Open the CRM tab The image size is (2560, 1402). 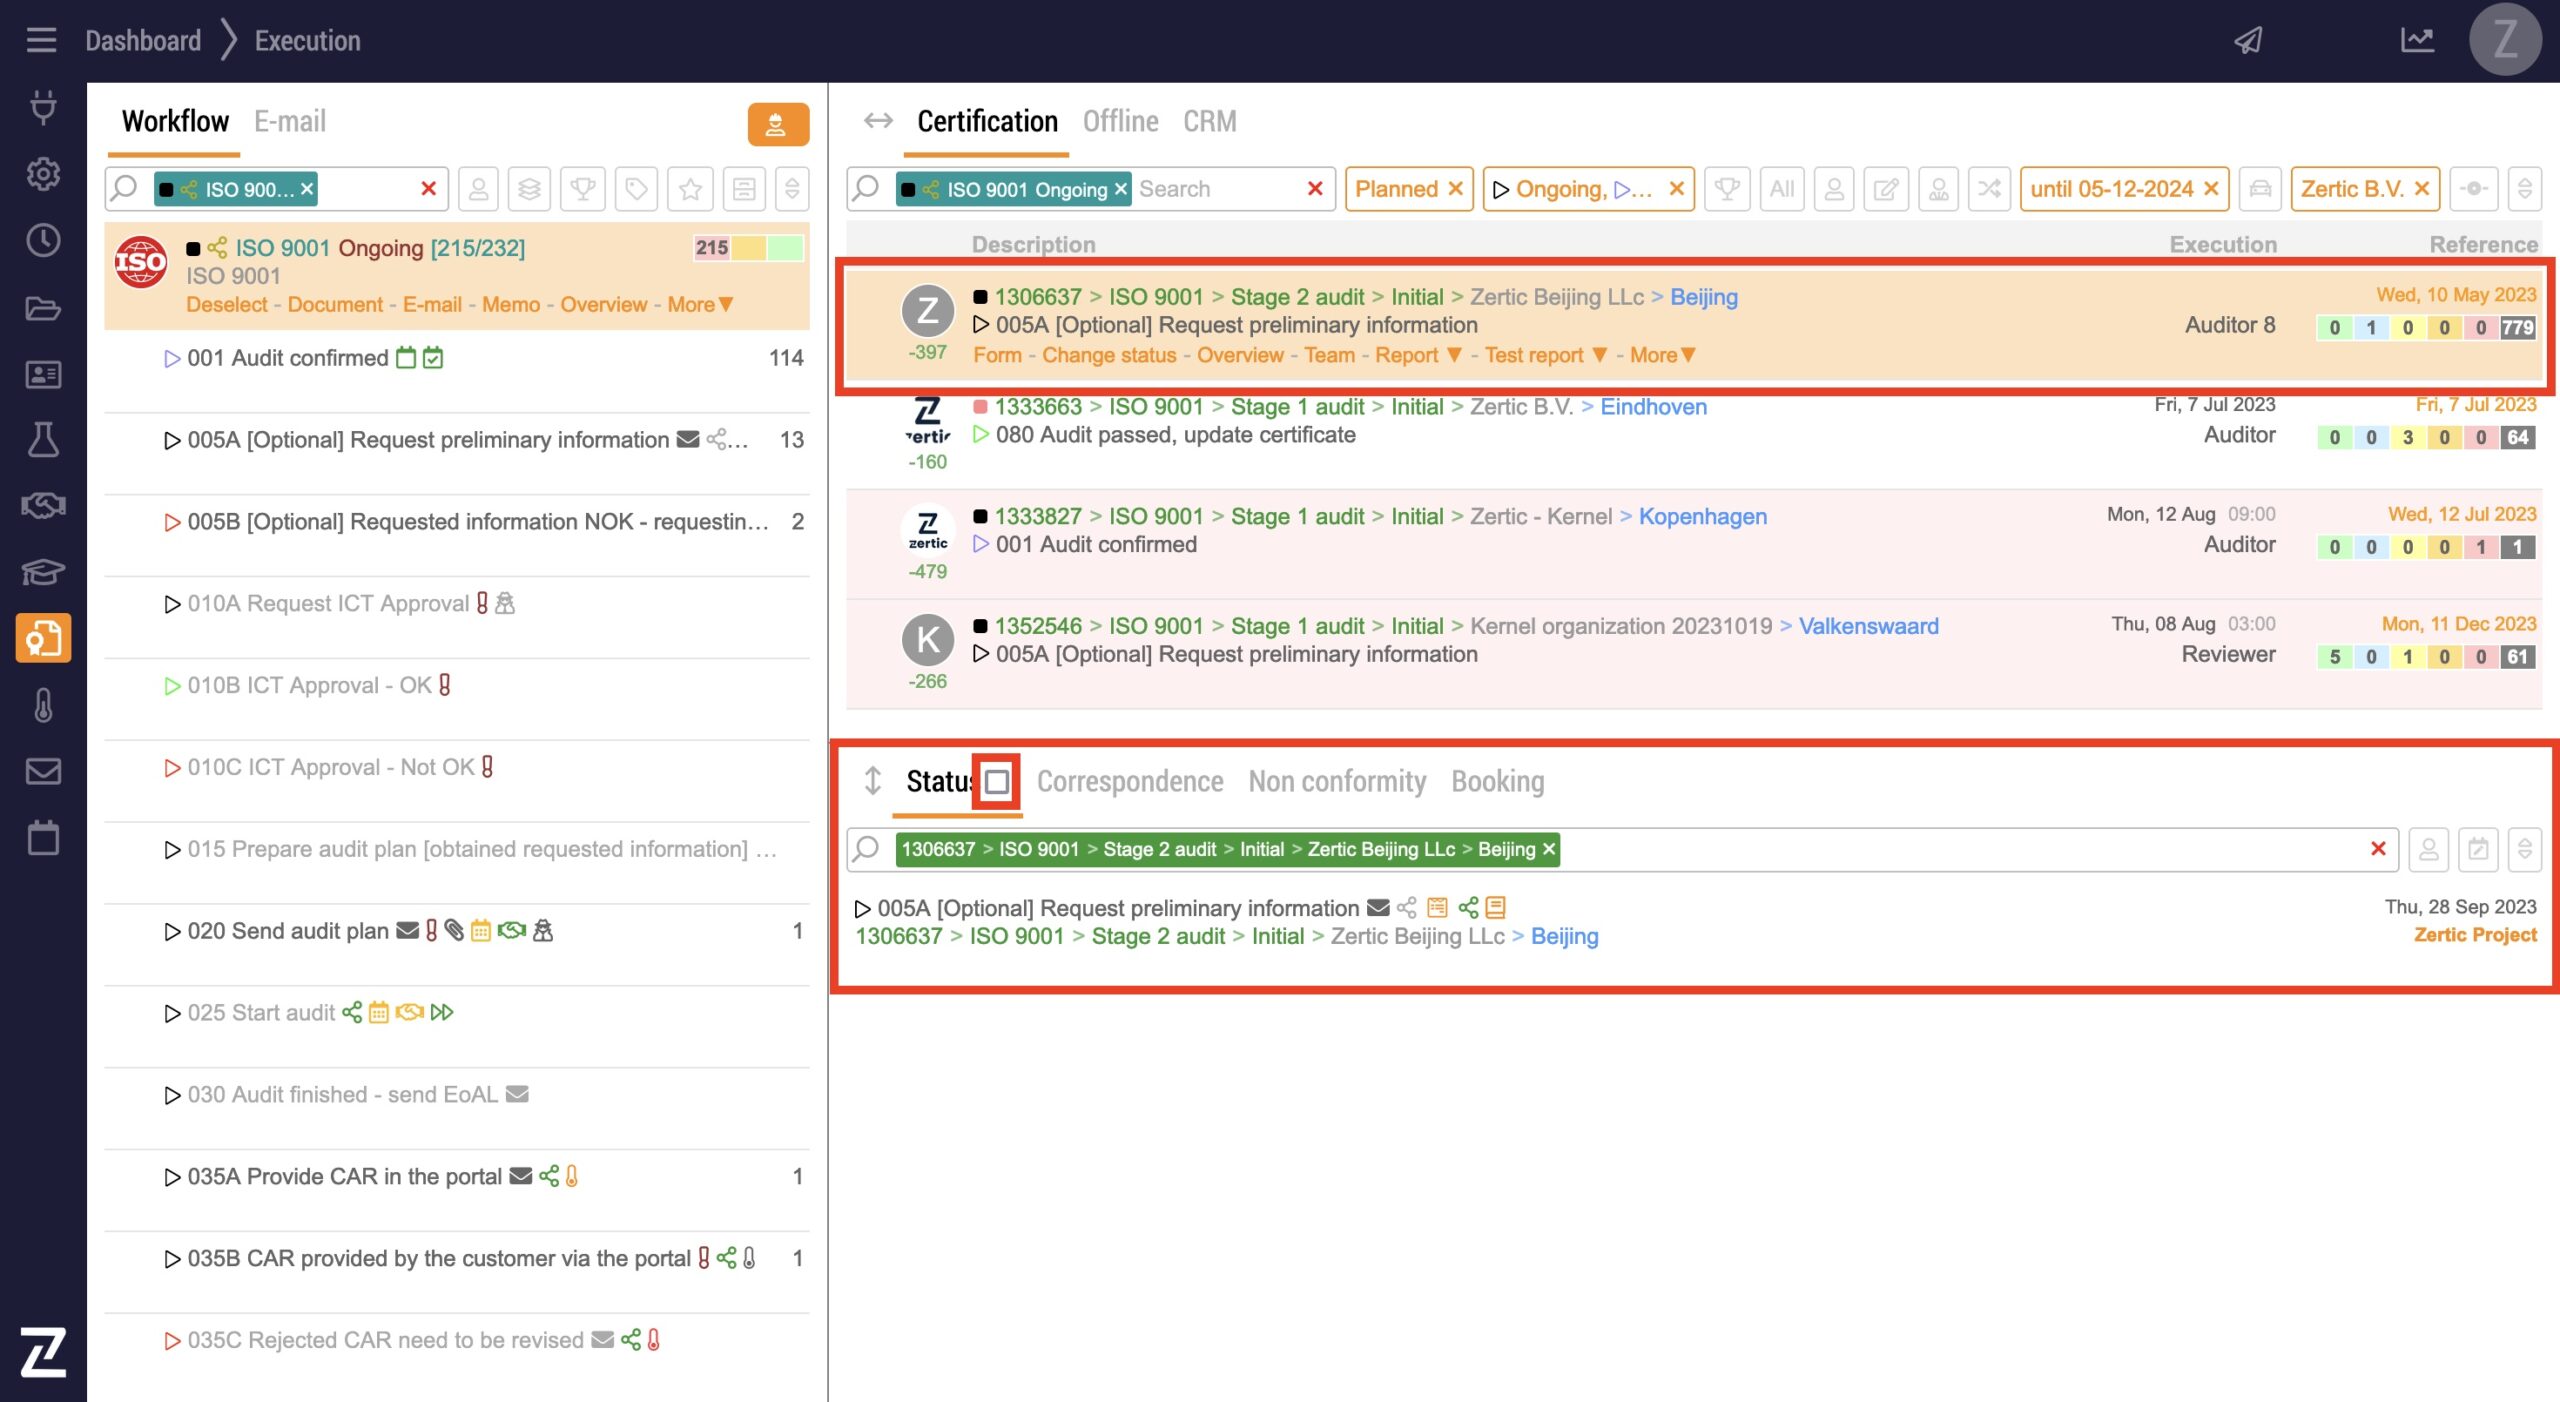pos(1209,121)
